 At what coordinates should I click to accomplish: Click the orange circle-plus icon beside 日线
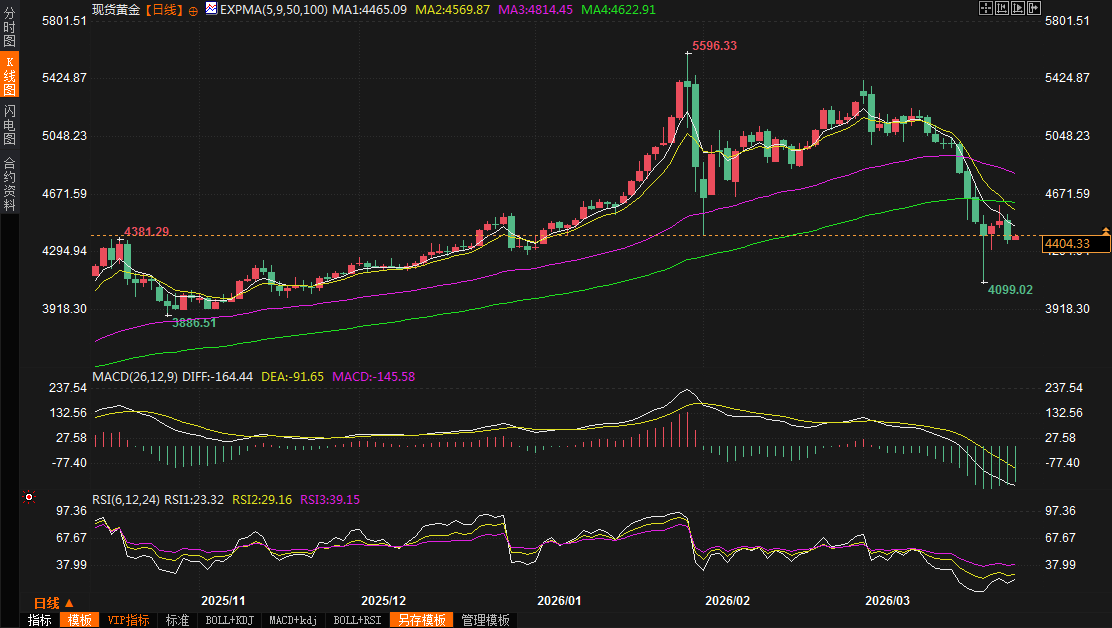click(193, 10)
